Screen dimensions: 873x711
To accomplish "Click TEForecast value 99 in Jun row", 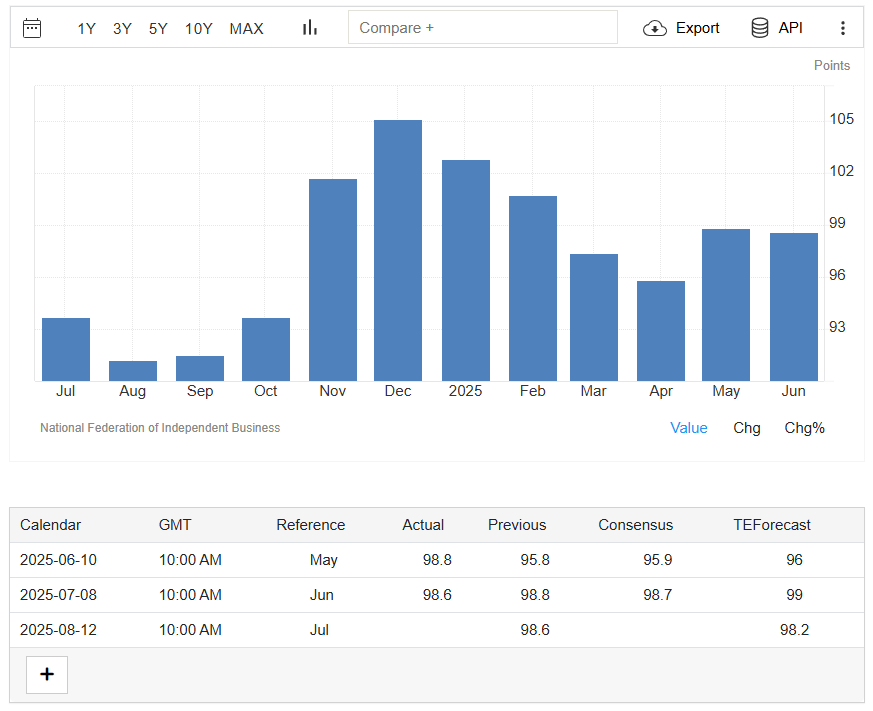I will coord(794,595).
